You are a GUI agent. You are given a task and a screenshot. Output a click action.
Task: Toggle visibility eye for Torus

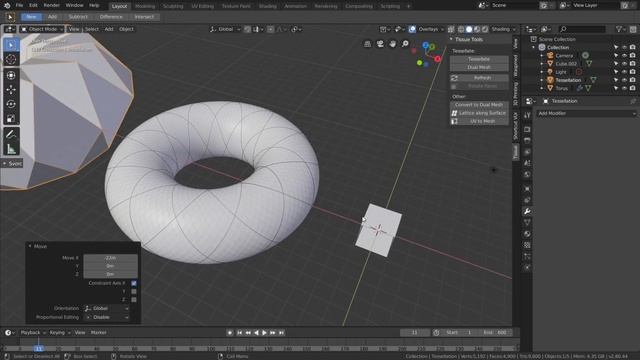click(x=624, y=88)
